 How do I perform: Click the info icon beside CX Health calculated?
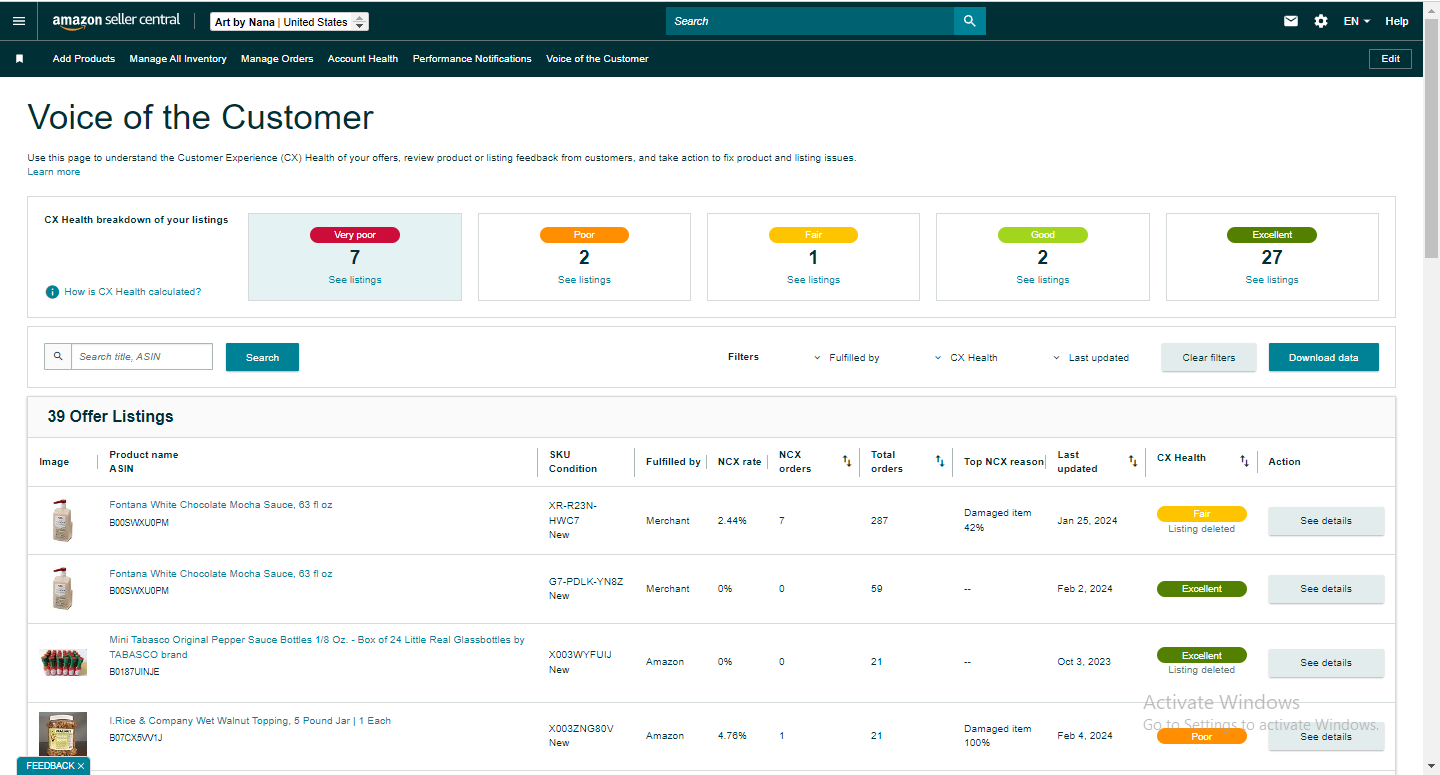(x=52, y=292)
